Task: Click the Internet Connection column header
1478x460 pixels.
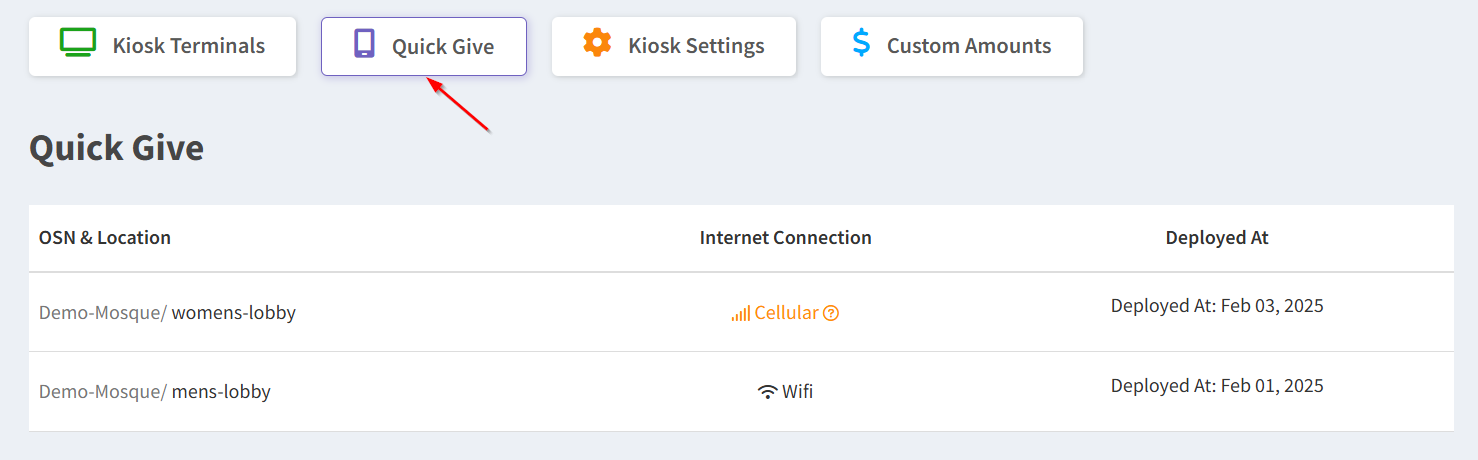Action: [786, 238]
